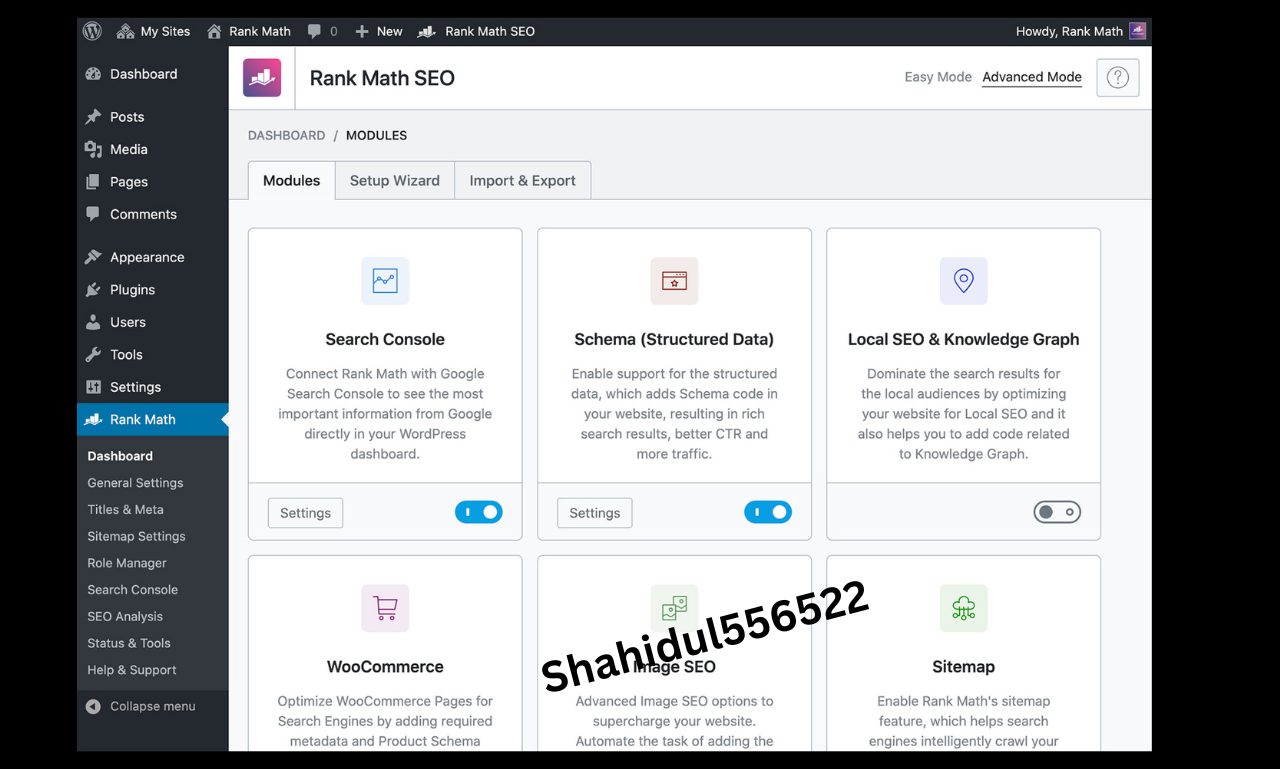Click the My Sites label
This screenshot has width=1280, height=769.
tap(165, 31)
